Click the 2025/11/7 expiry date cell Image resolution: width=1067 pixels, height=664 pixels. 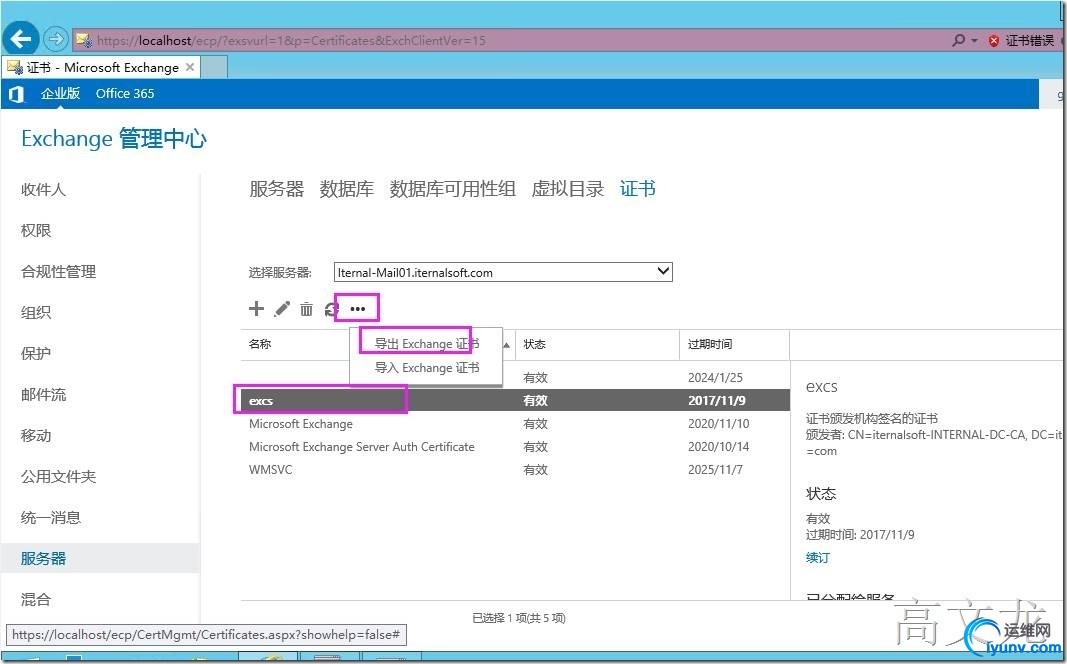[715, 470]
